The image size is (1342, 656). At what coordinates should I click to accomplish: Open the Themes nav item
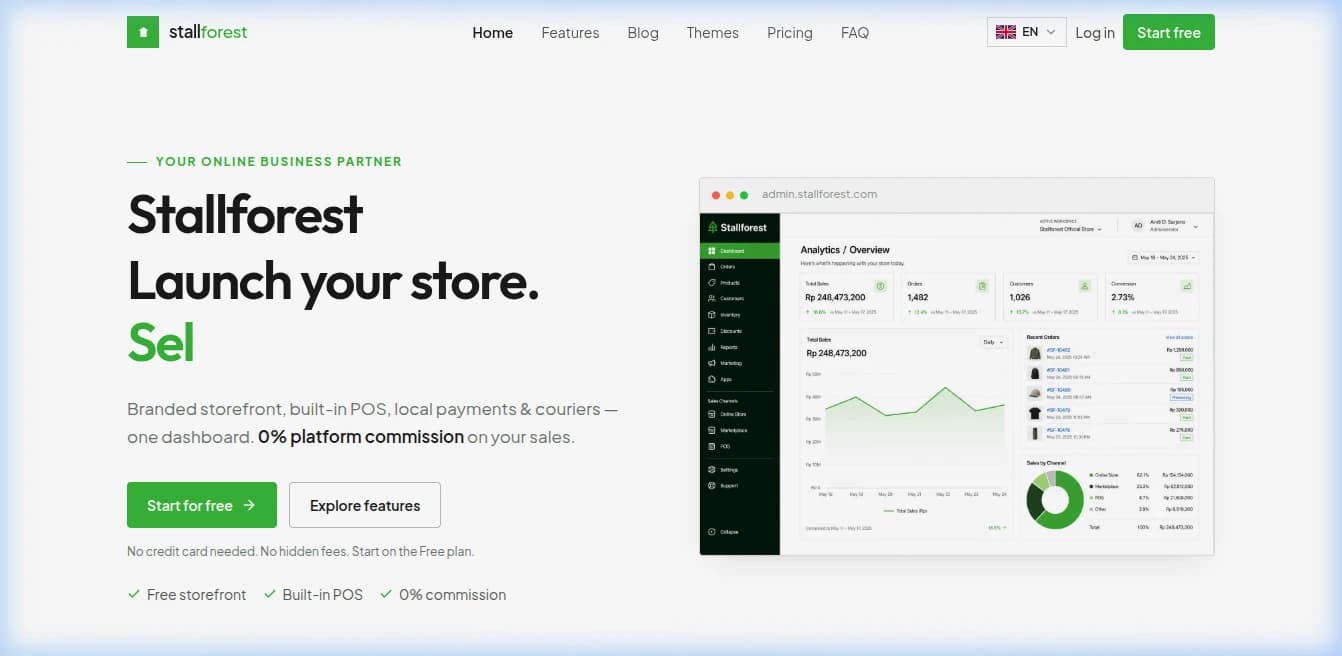click(712, 33)
